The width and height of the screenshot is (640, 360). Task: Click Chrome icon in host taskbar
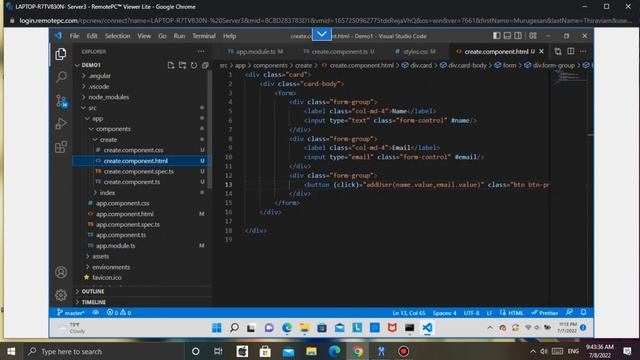[358, 351]
